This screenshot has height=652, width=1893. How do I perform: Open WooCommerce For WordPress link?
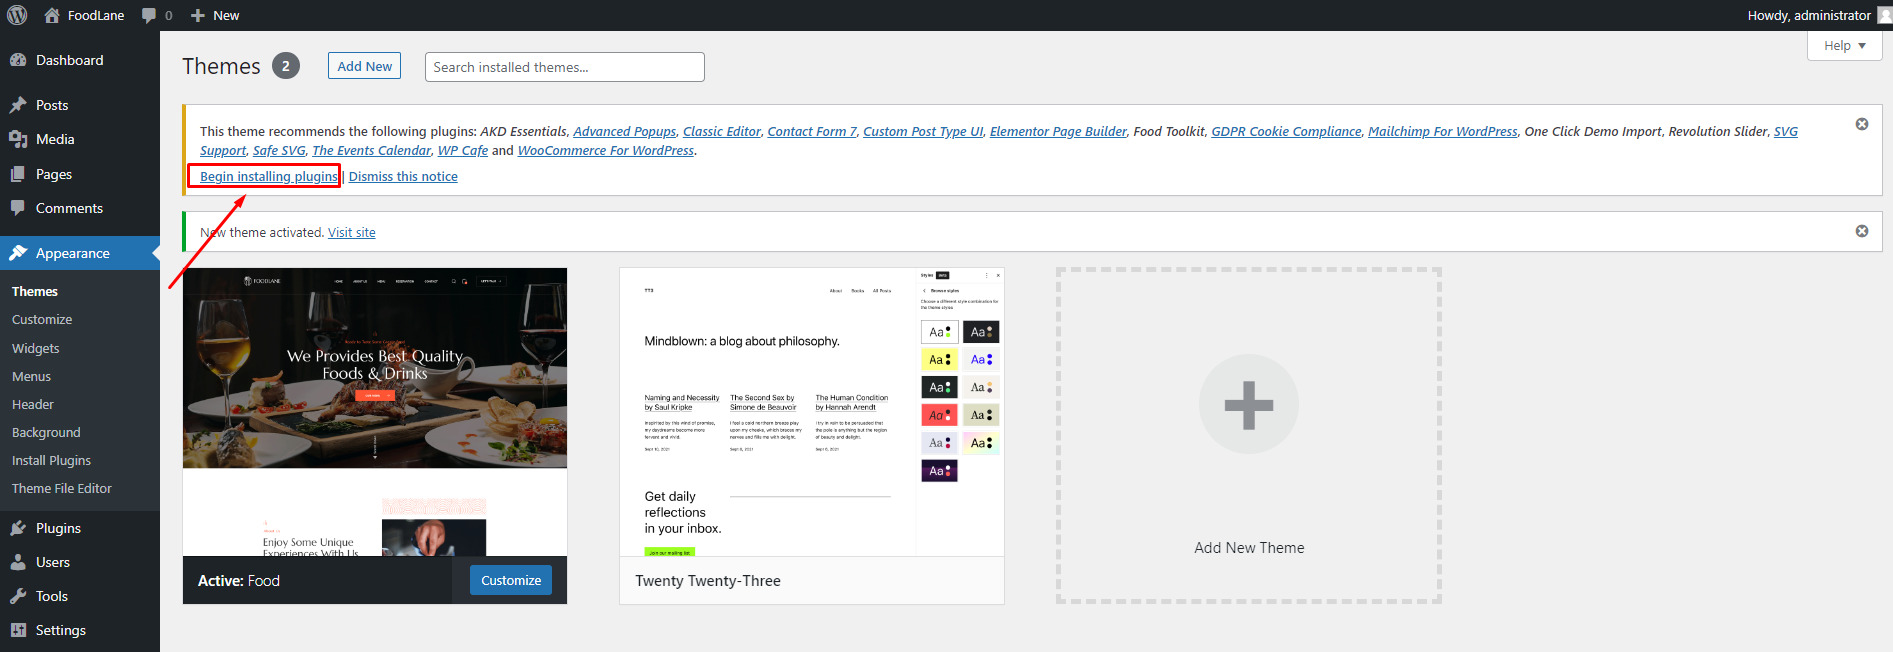(605, 150)
